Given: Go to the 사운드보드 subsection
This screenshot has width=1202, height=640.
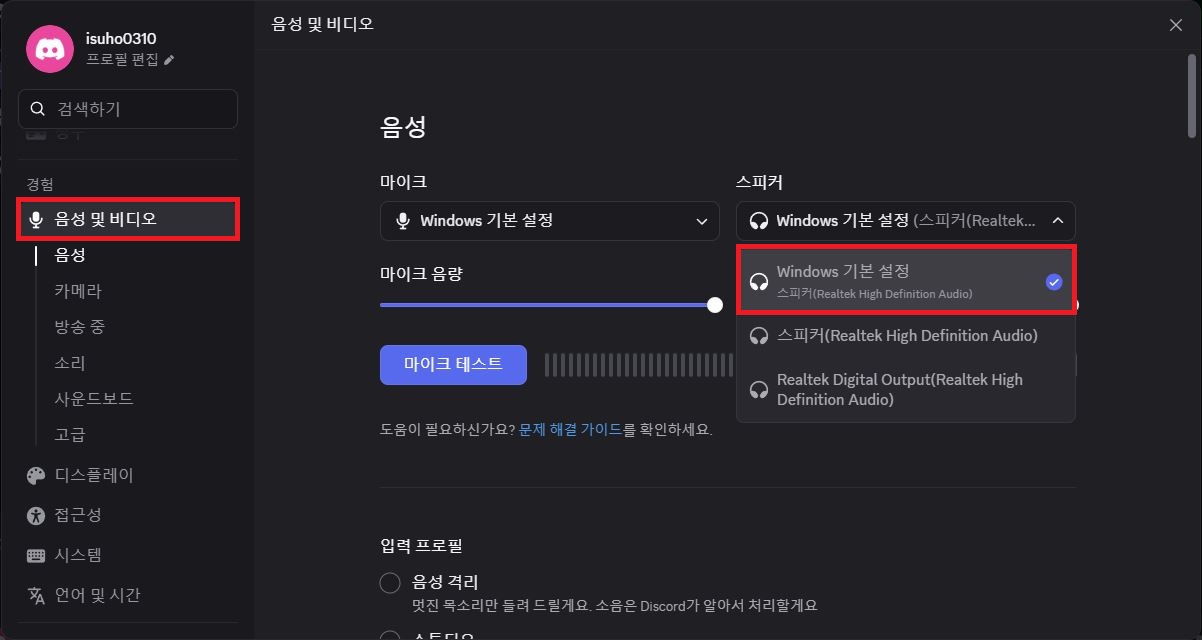Looking at the screenshot, I should pos(94,399).
